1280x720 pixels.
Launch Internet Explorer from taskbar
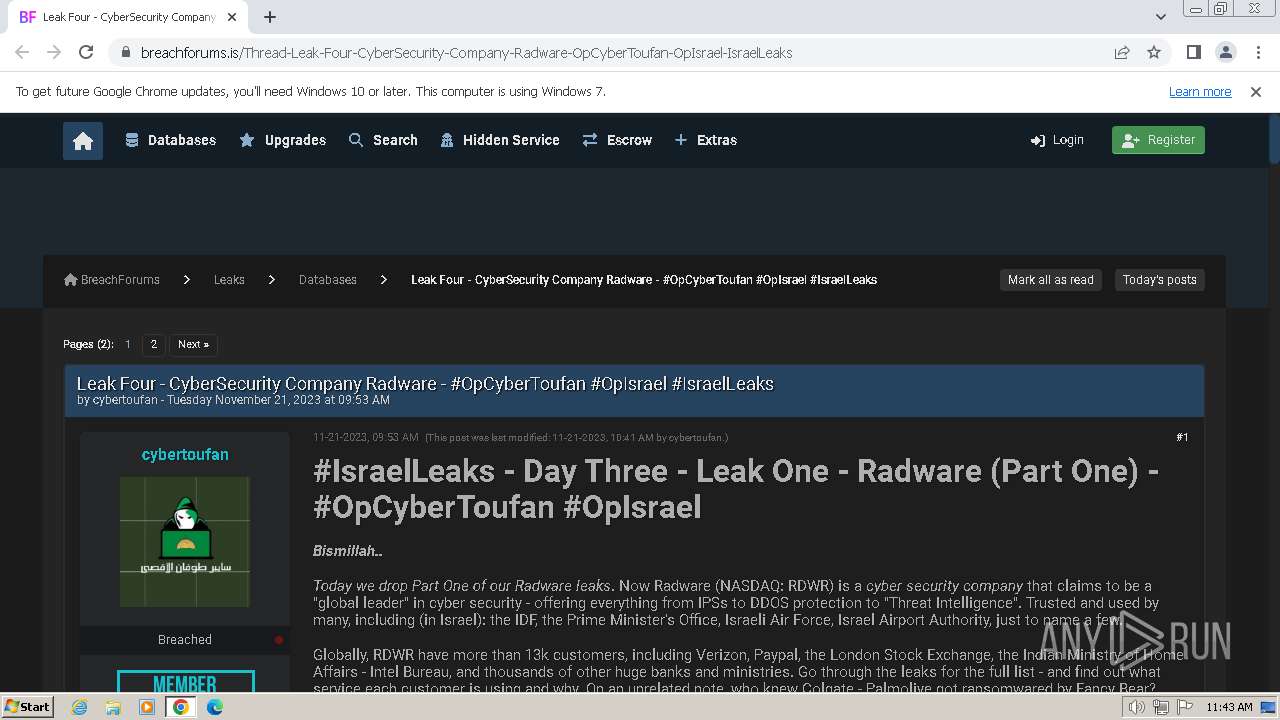(79, 707)
